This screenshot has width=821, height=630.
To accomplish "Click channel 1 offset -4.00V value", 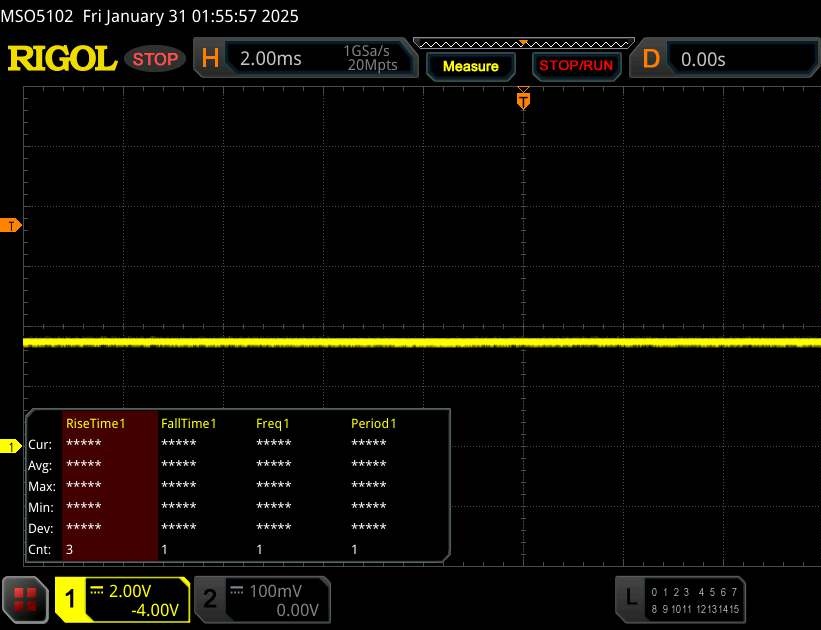I will (155, 610).
